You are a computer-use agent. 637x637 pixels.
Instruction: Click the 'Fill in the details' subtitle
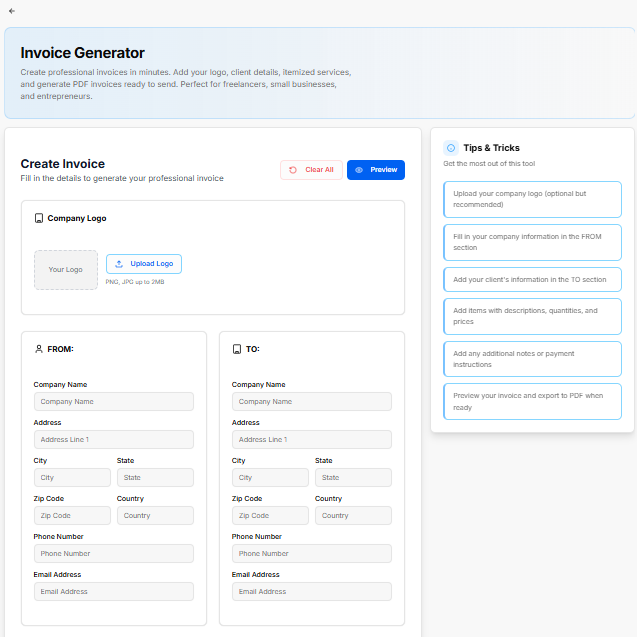(122, 178)
